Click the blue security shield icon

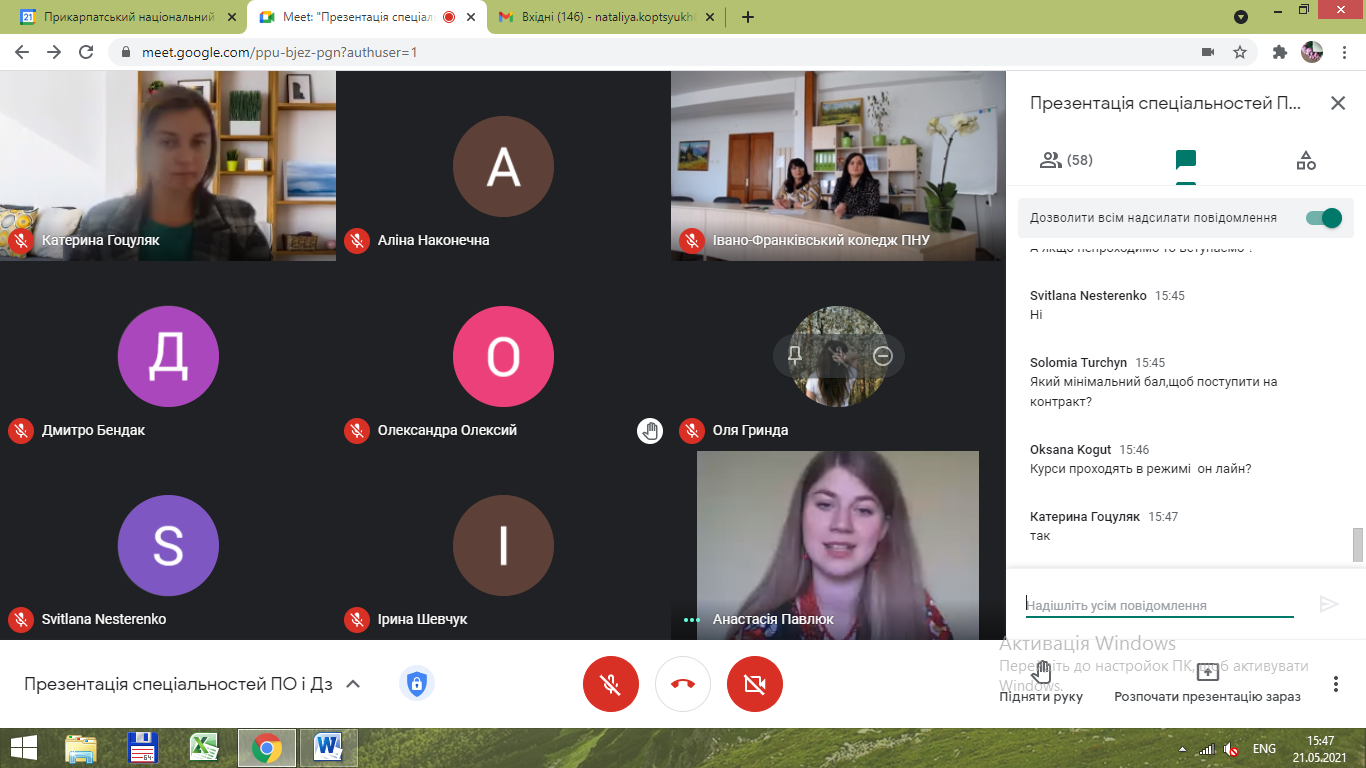pos(417,684)
